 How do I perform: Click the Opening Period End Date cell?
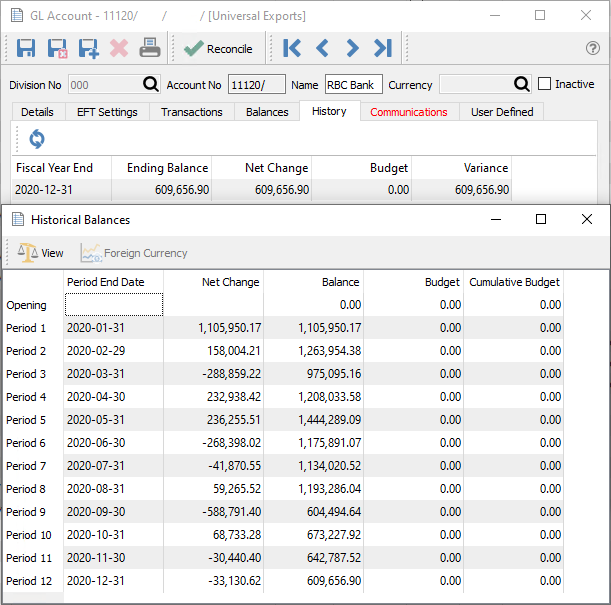tap(113, 305)
